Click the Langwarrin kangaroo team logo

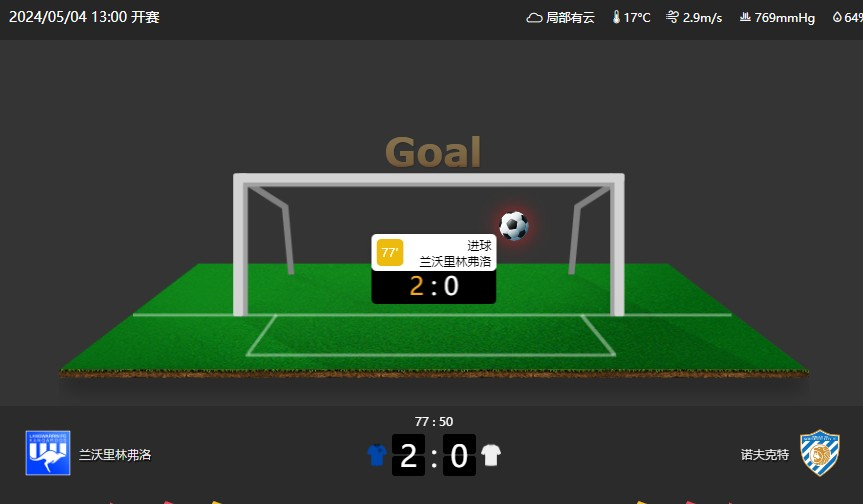click(x=48, y=453)
